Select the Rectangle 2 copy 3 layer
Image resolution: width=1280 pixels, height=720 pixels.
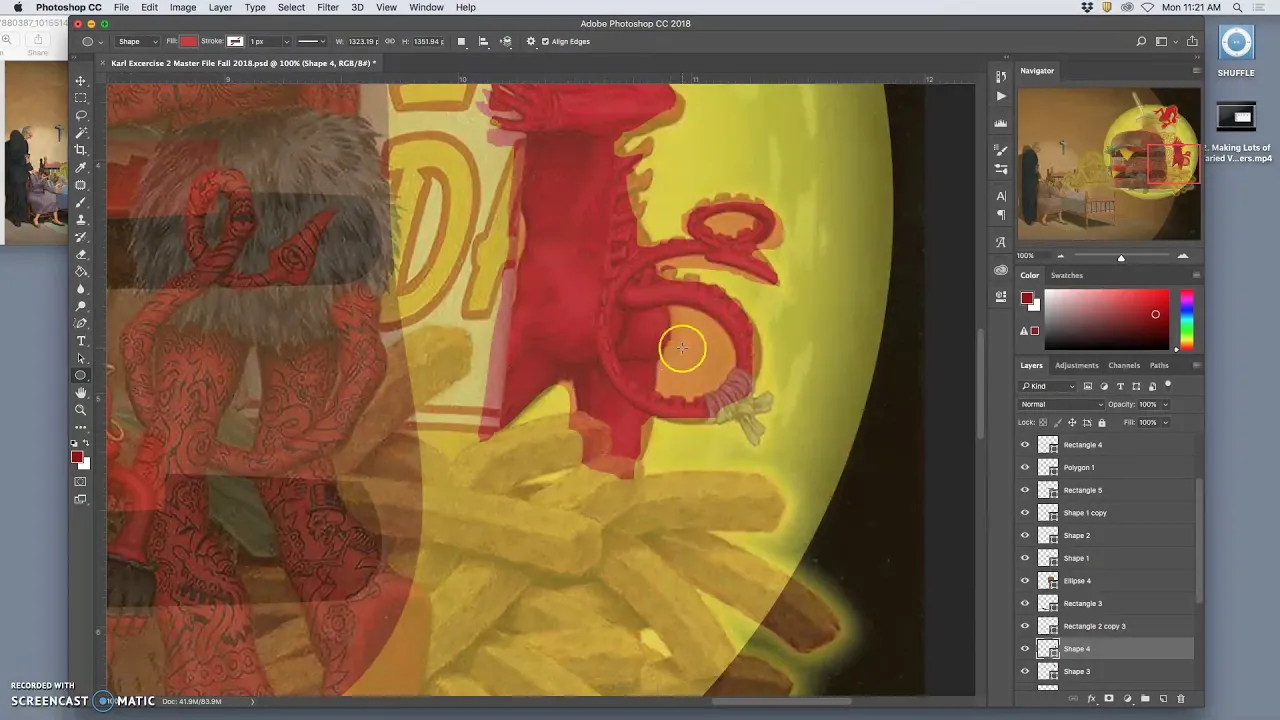(x=1105, y=626)
